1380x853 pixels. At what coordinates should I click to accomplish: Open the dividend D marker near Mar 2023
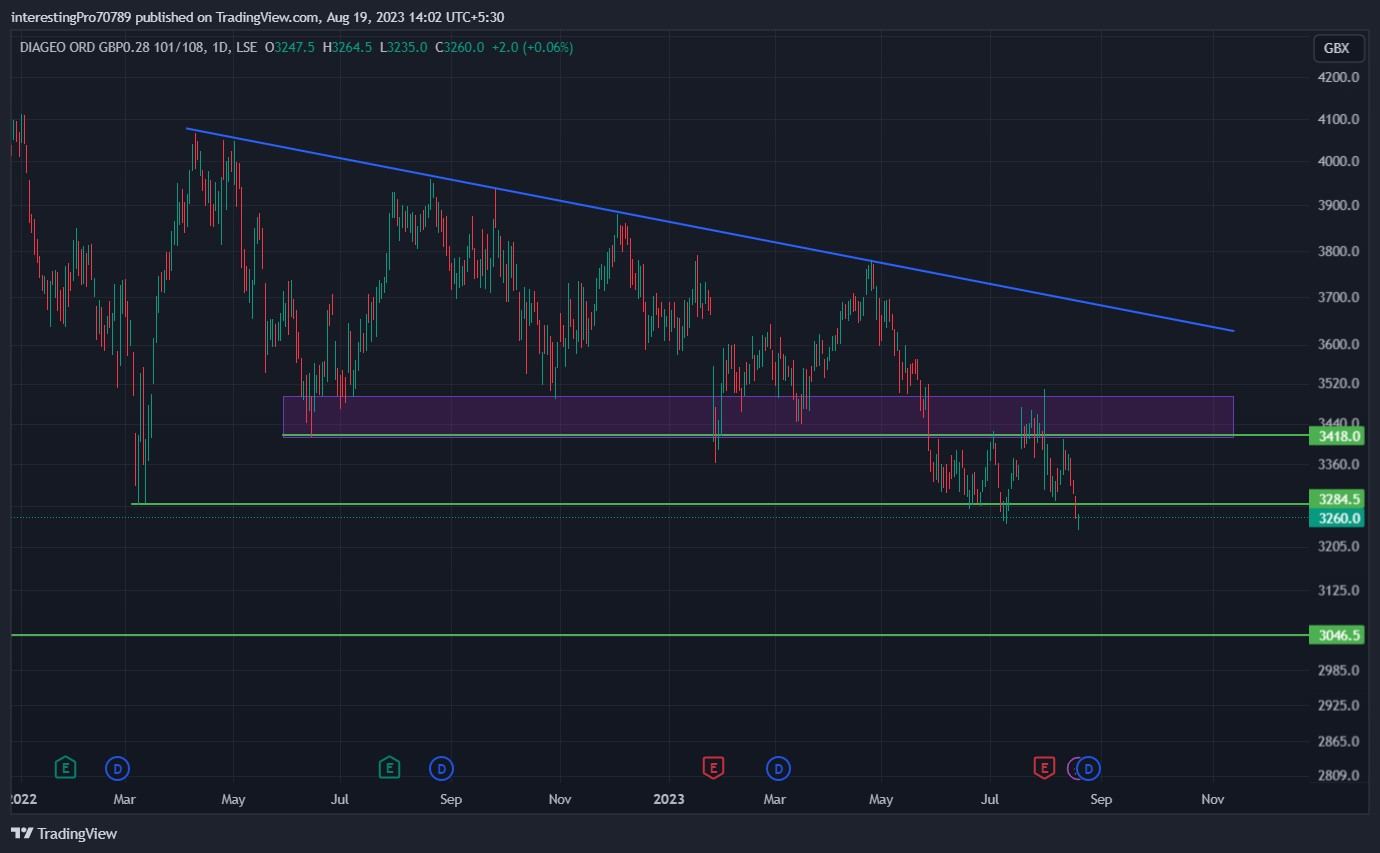pos(778,768)
